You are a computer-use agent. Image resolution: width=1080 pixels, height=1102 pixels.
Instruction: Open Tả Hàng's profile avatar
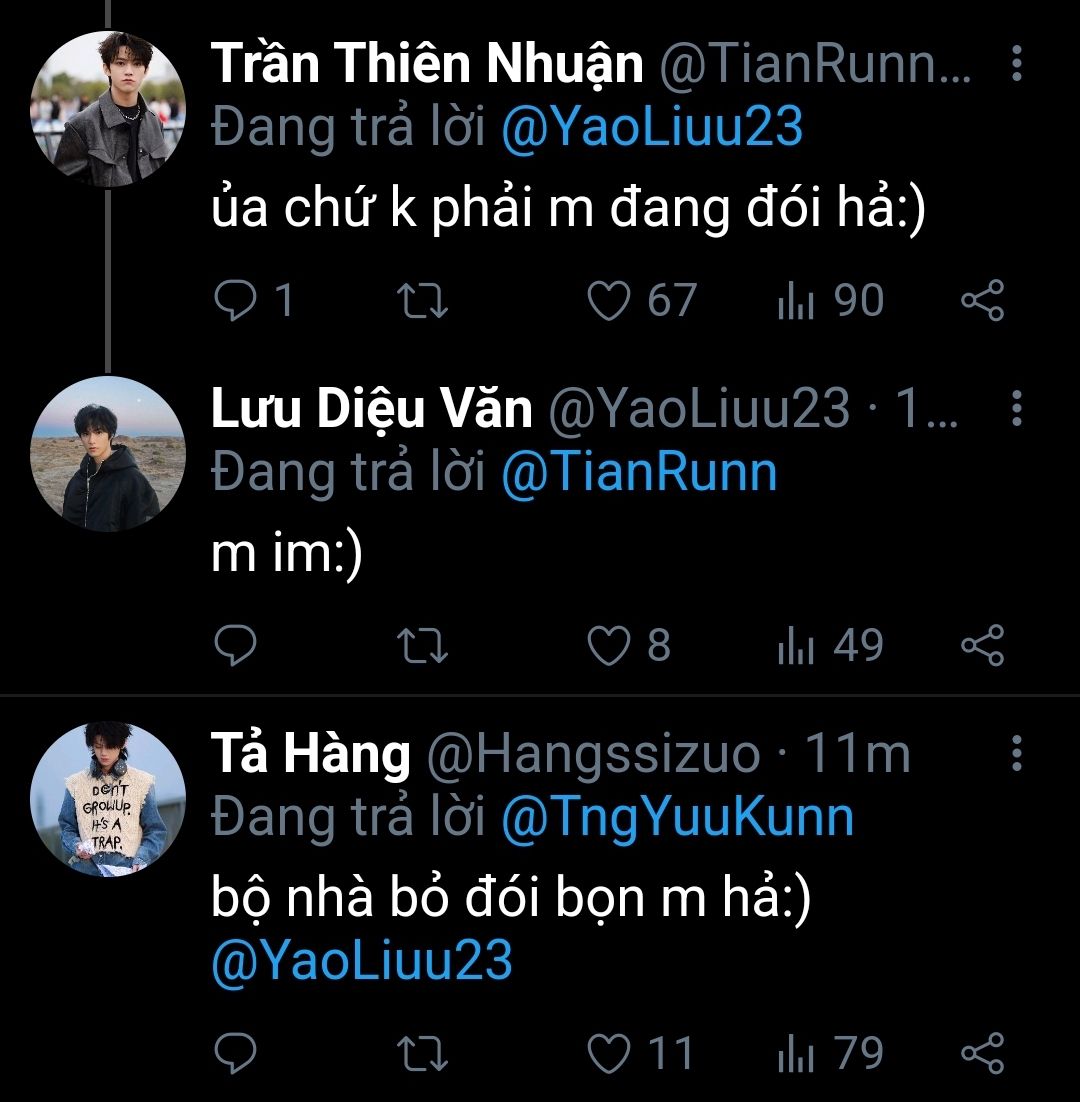click(x=108, y=799)
